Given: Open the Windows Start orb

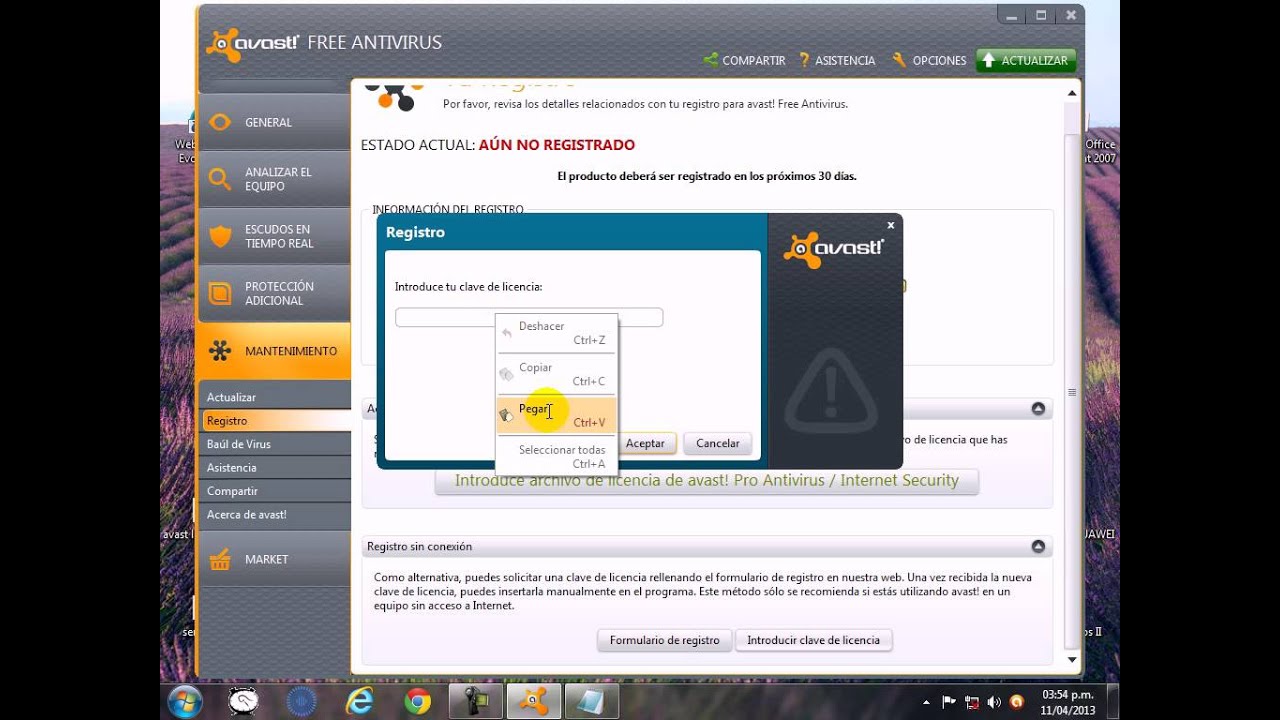Looking at the screenshot, I should click(x=185, y=701).
